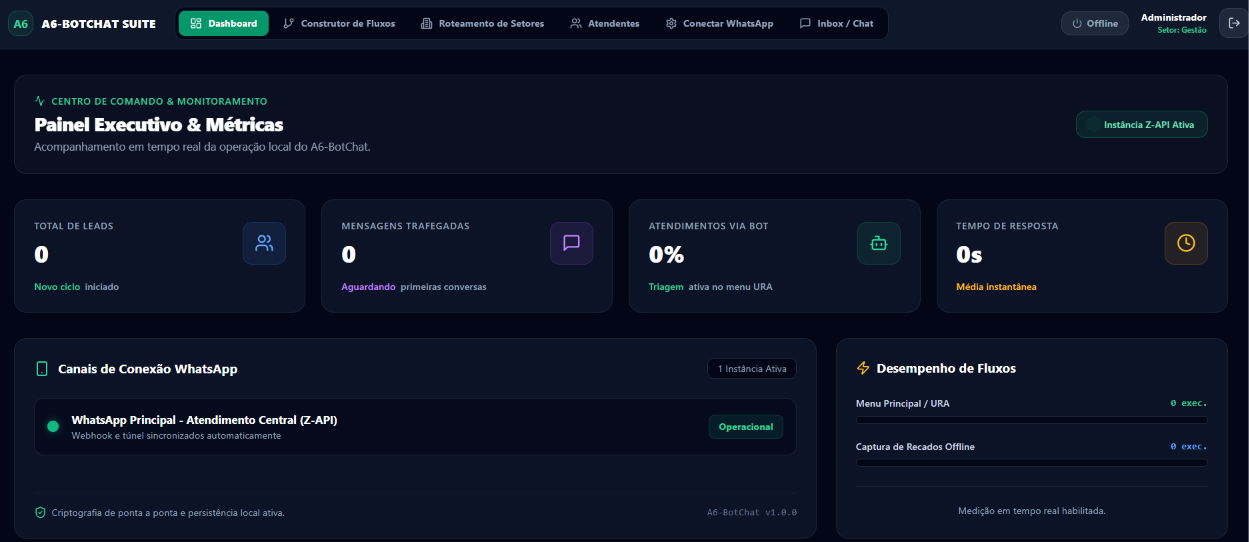Viewport: 1249px width, 542px height.
Task: Click the shield icon beside Criptografia text
Action: 41,512
